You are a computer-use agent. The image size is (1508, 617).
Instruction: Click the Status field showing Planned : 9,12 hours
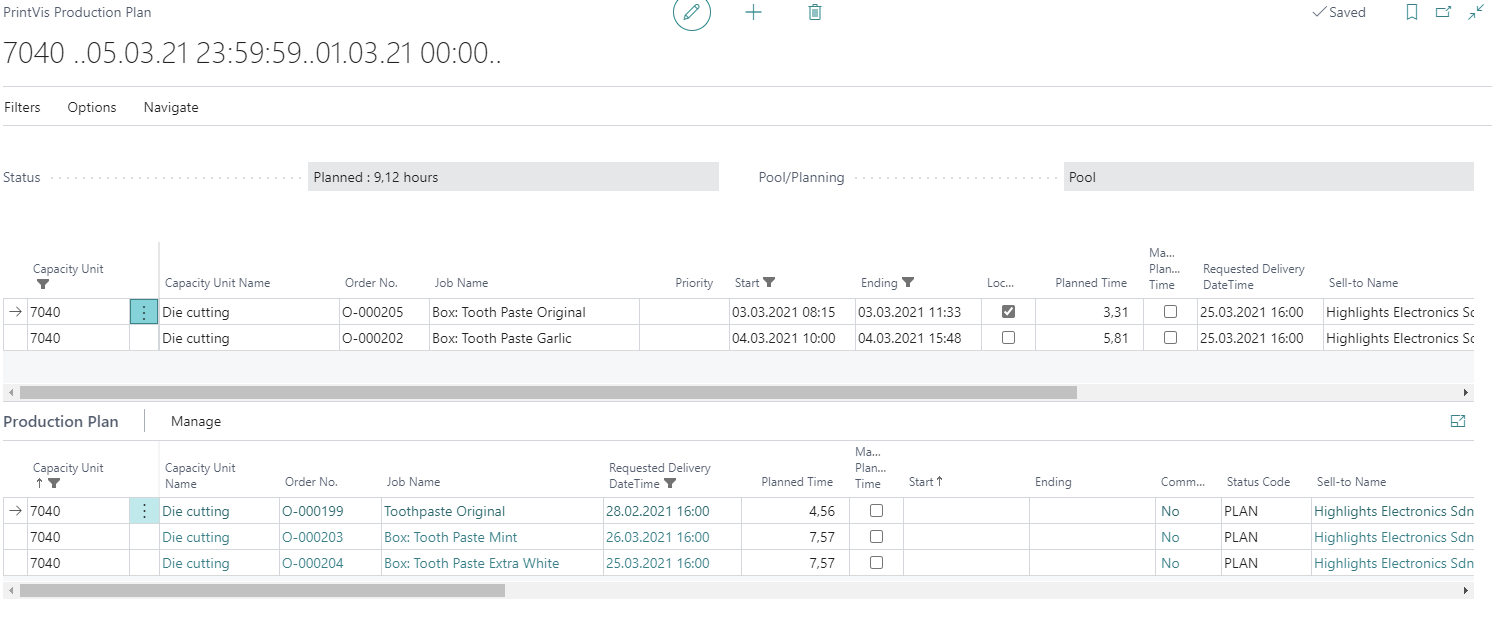[x=513, y=177]
